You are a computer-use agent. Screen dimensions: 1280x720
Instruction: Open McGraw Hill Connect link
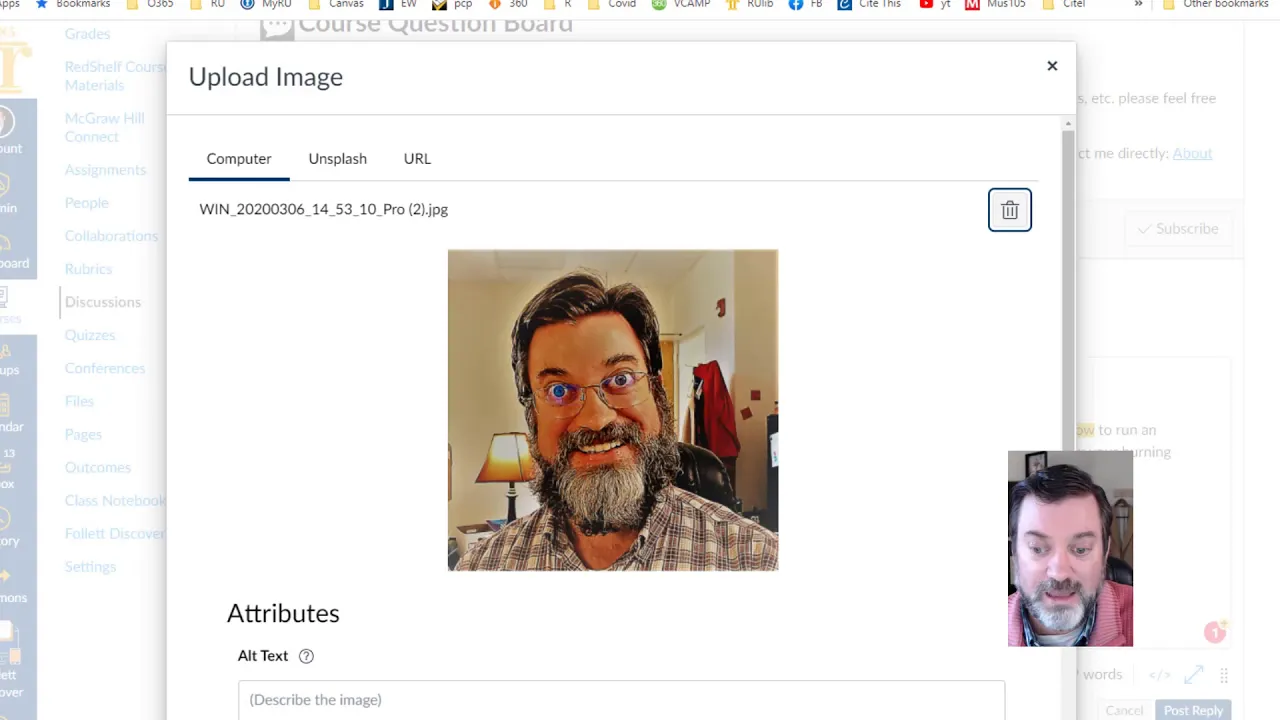click(x=104, y=127)
